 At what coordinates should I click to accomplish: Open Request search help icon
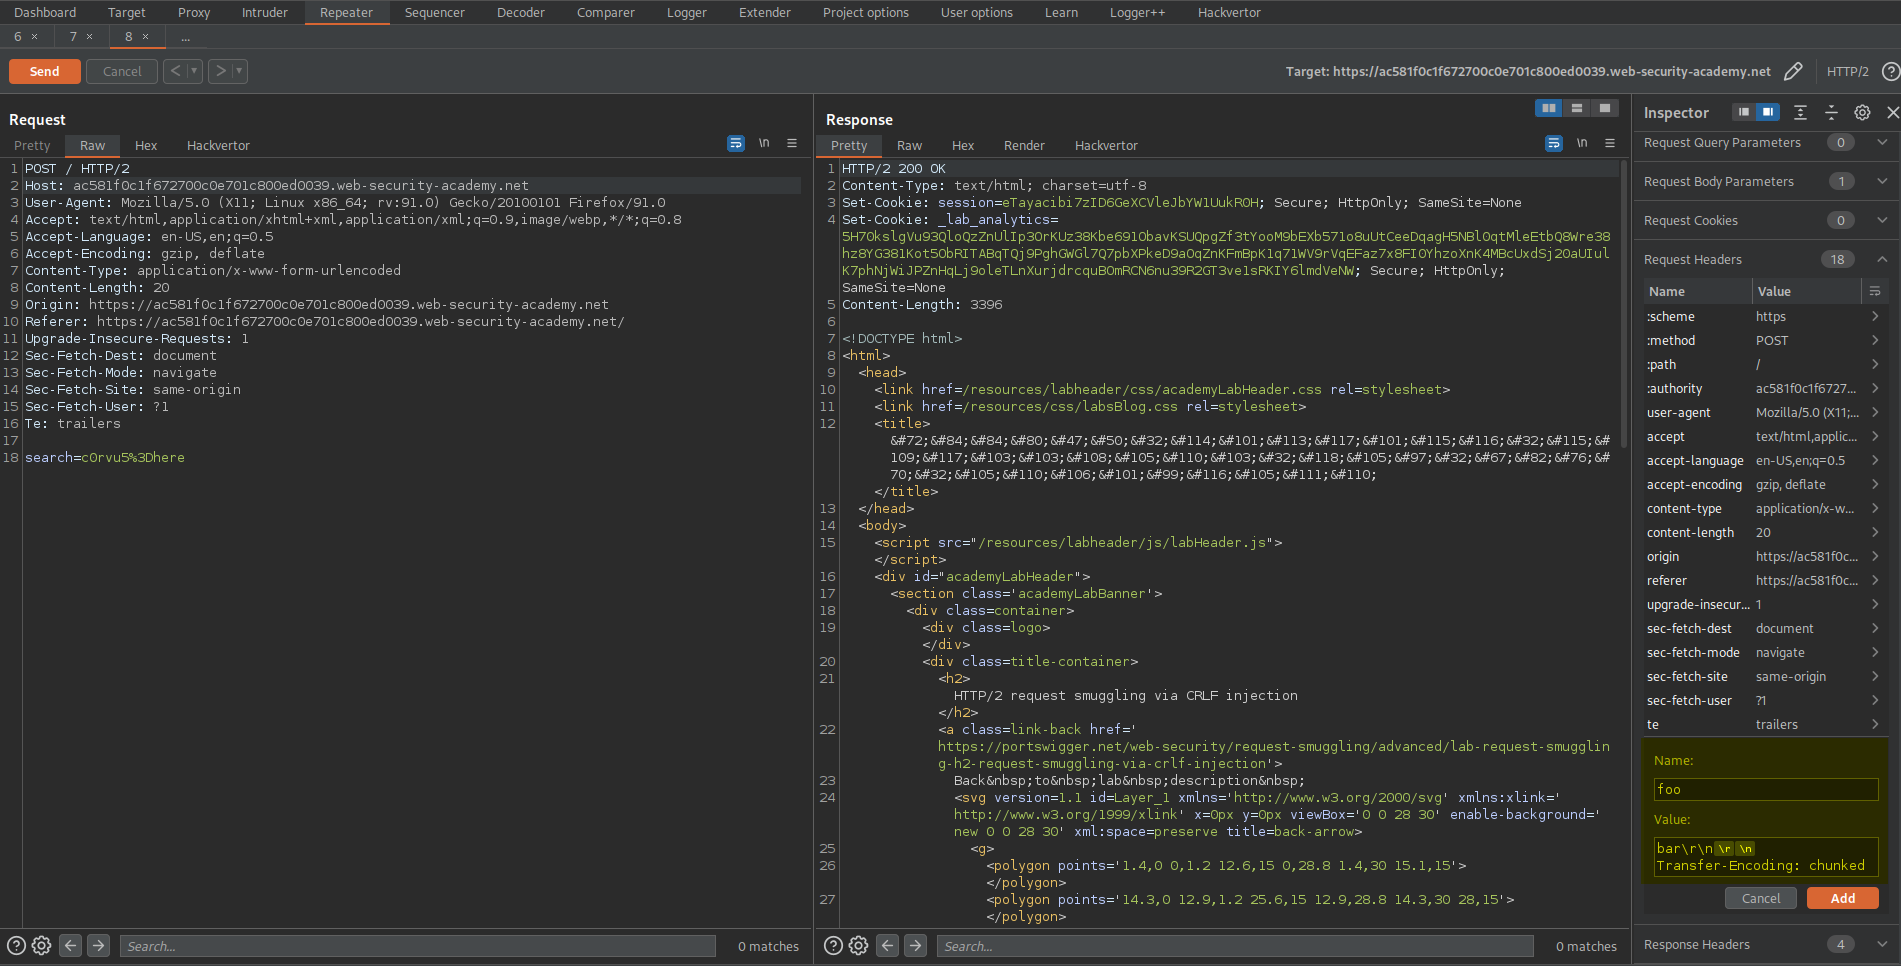pyautogui.click(x=16, y=945)
